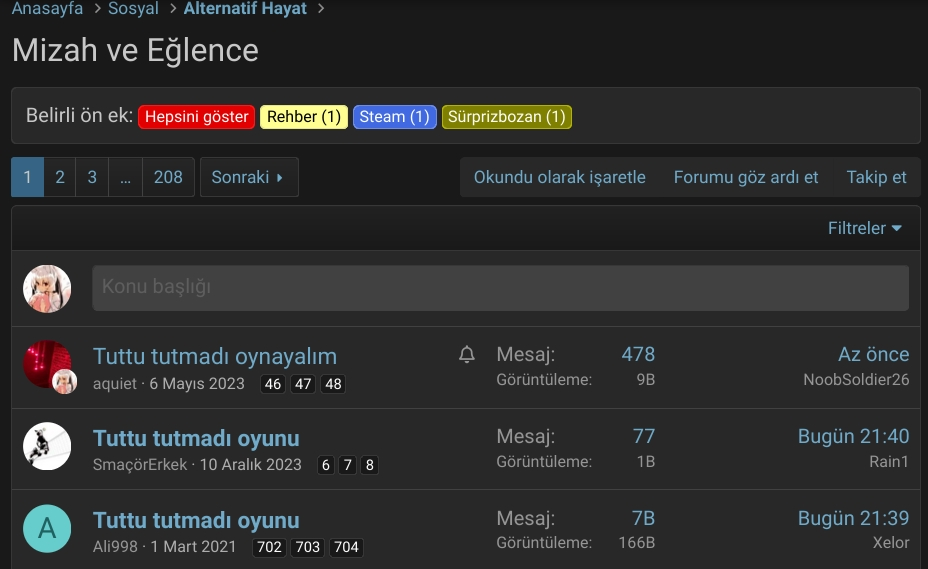Open Alternatif Hayat breadcrumb link
The width and height of the screenshot is (928, 569).
pyautogui.click(x=245, y=8)
